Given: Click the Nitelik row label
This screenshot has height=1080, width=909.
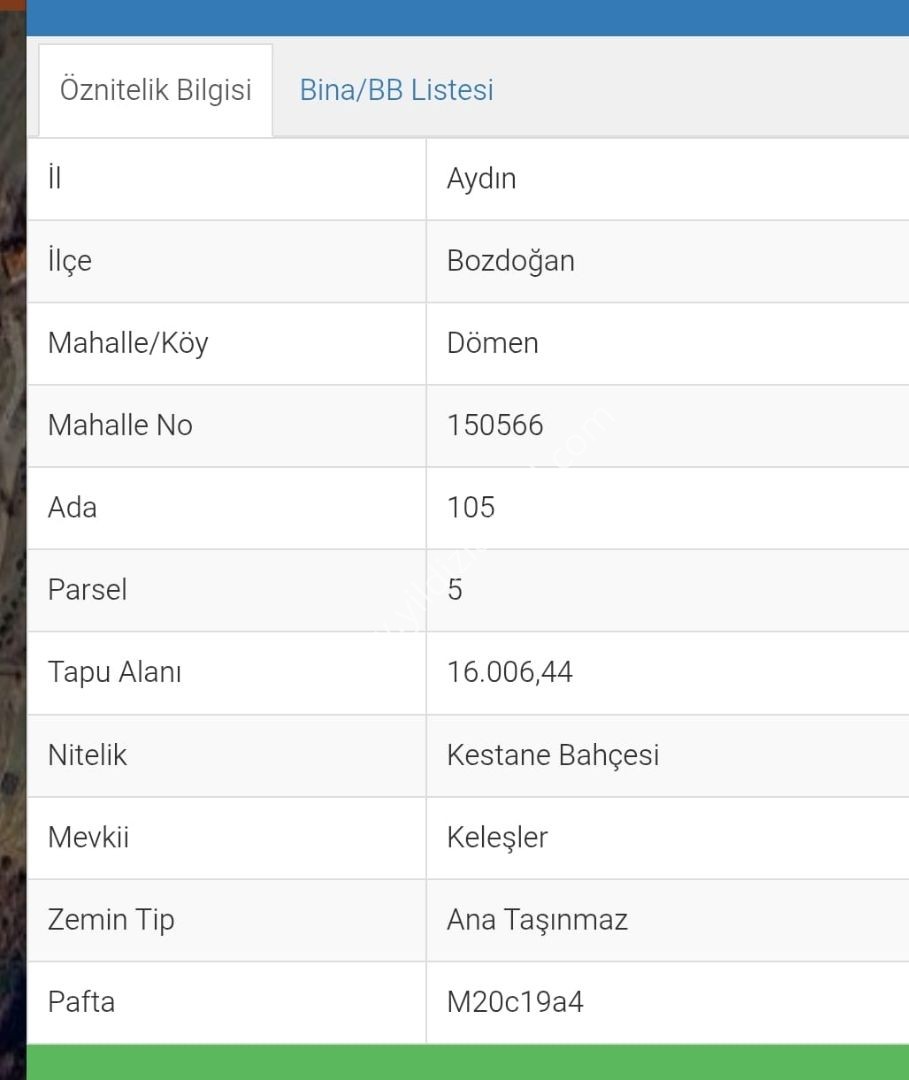Looking at the screenshot, I should [x=87, y=754].
